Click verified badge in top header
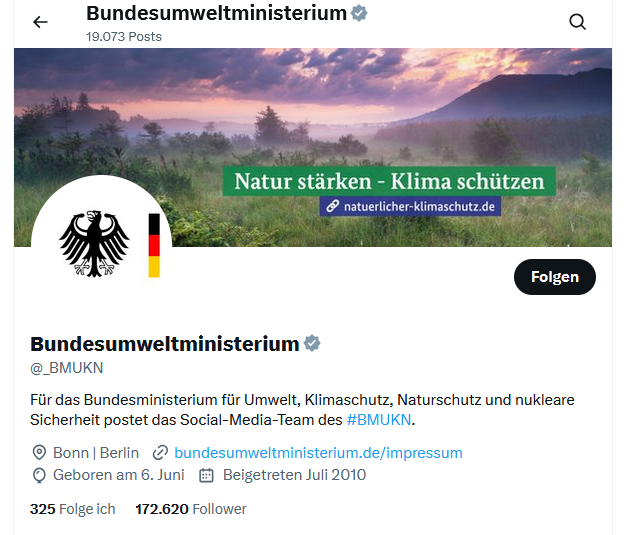Viewport: 631px width, 535px height. (x=359, y=13)
